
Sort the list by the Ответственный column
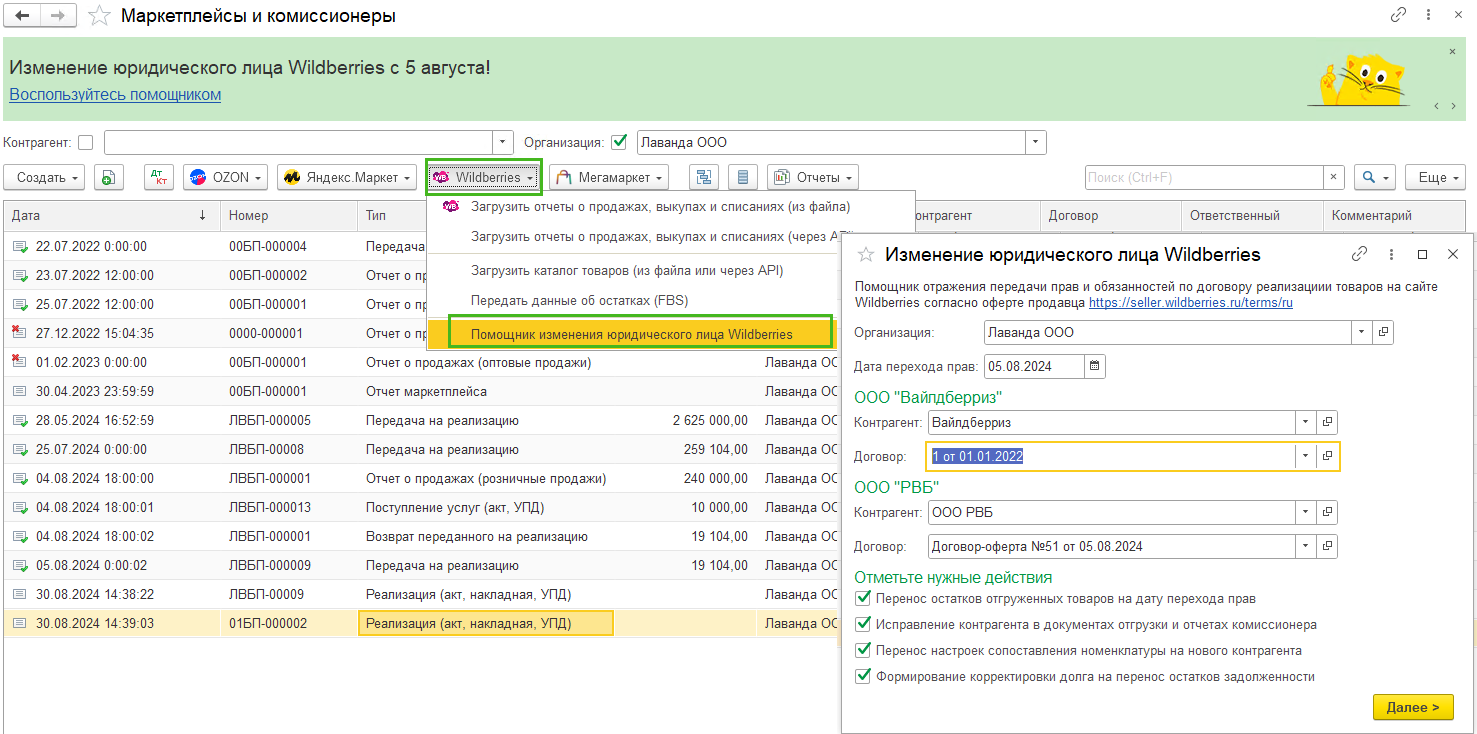1252,215
